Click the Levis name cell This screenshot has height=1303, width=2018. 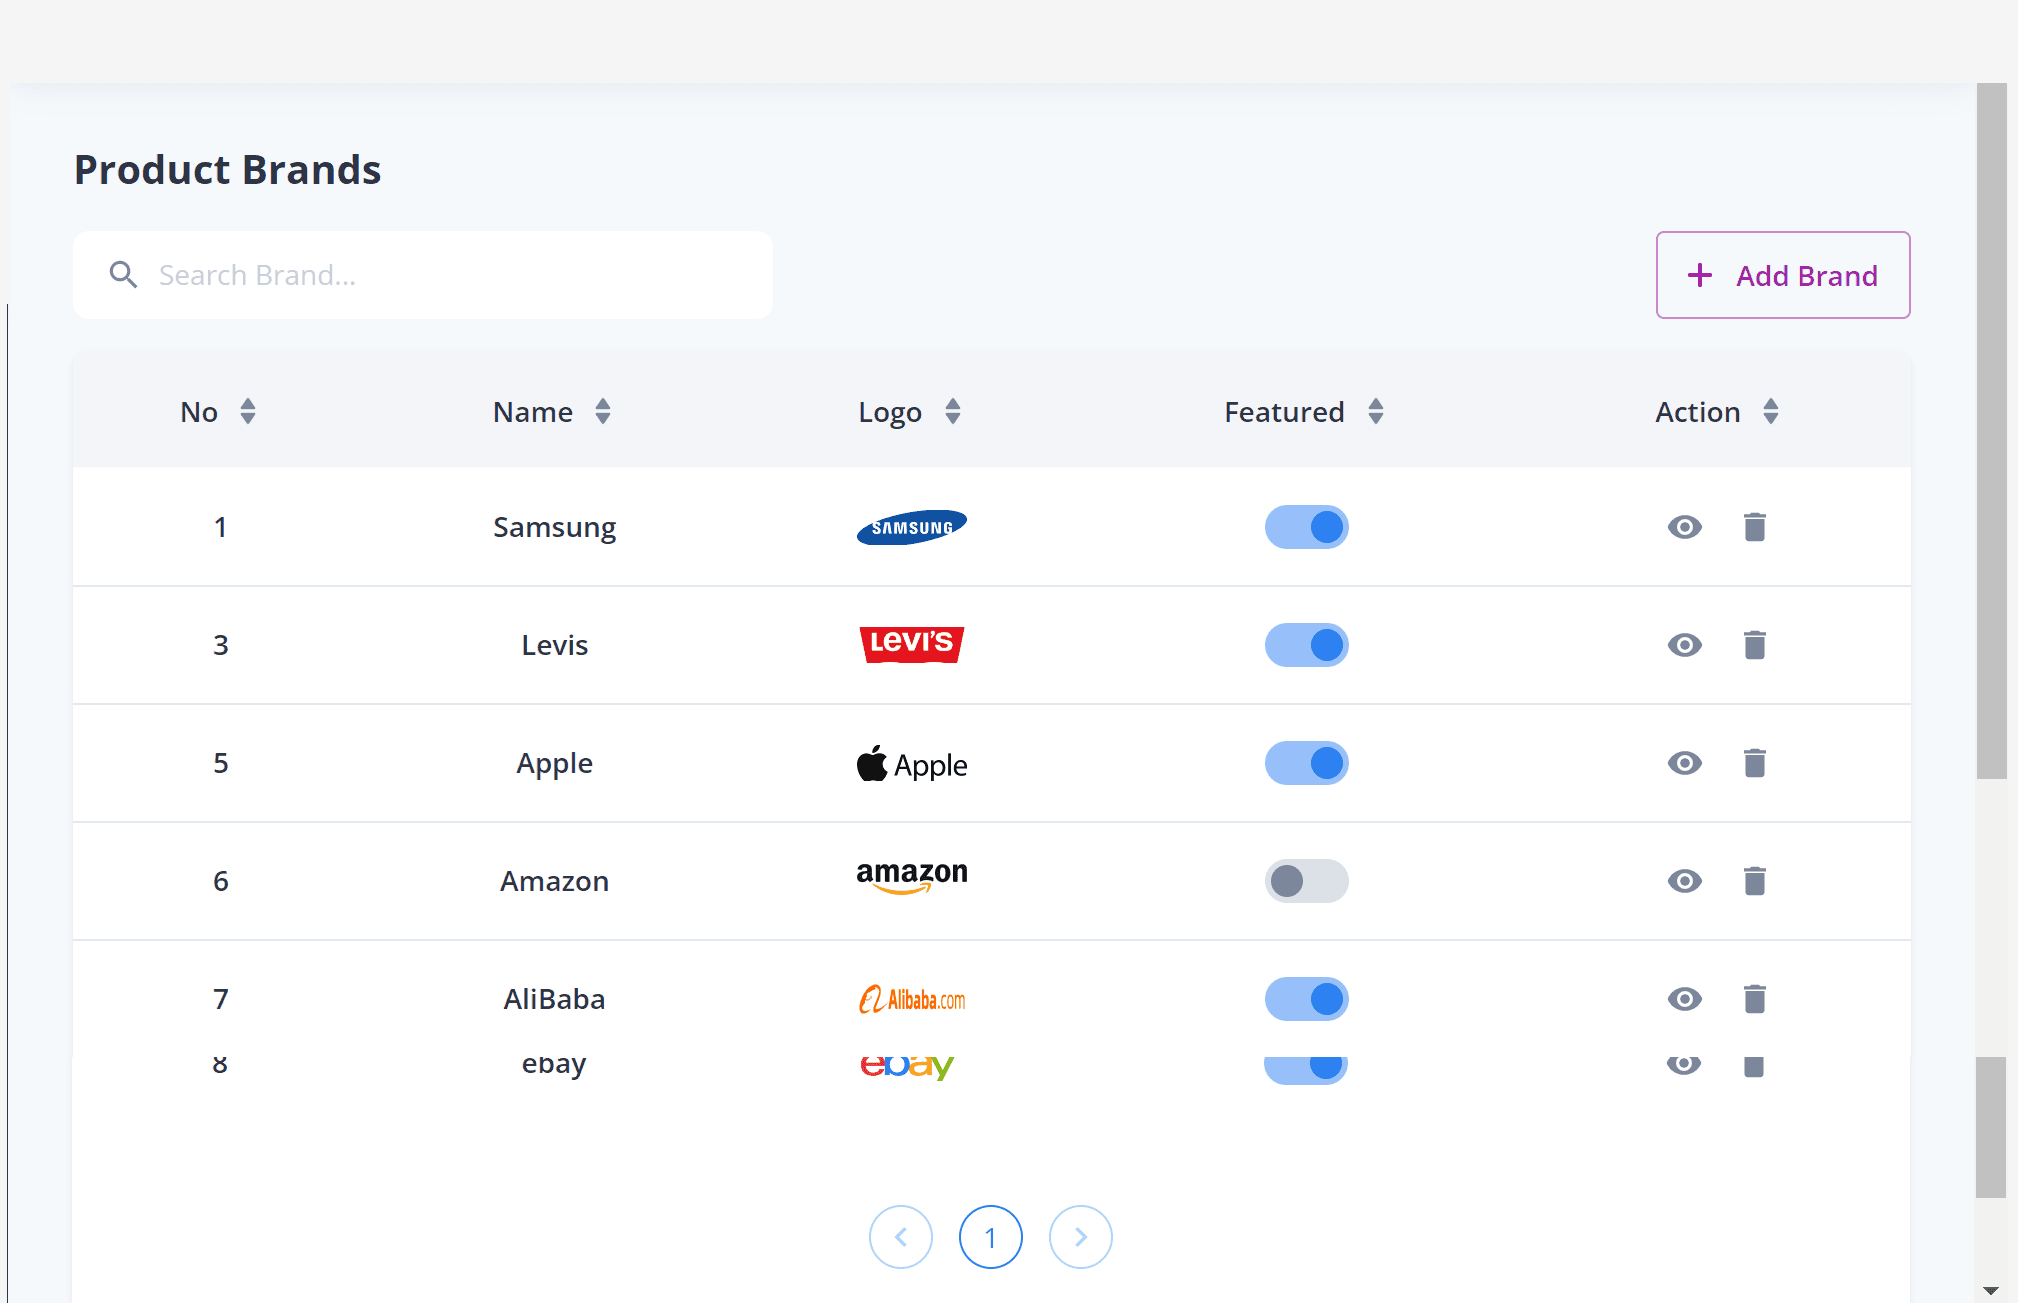point(555,645)
